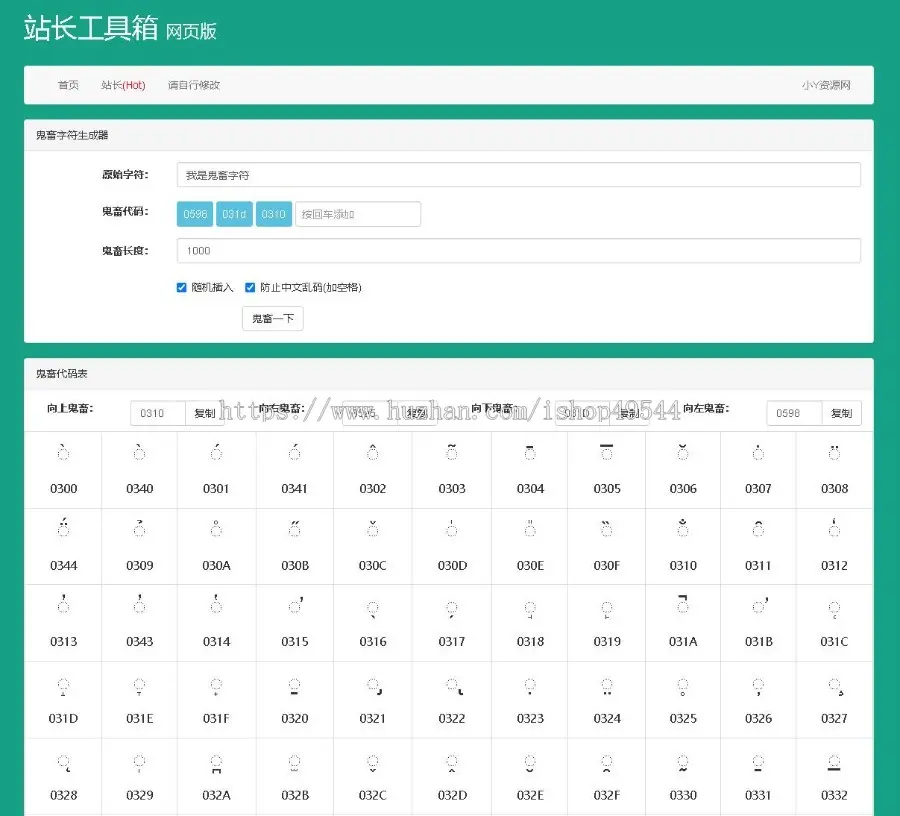Switch to the 站长(Hot) menu item
900x816 pixels.
(123, 85)
